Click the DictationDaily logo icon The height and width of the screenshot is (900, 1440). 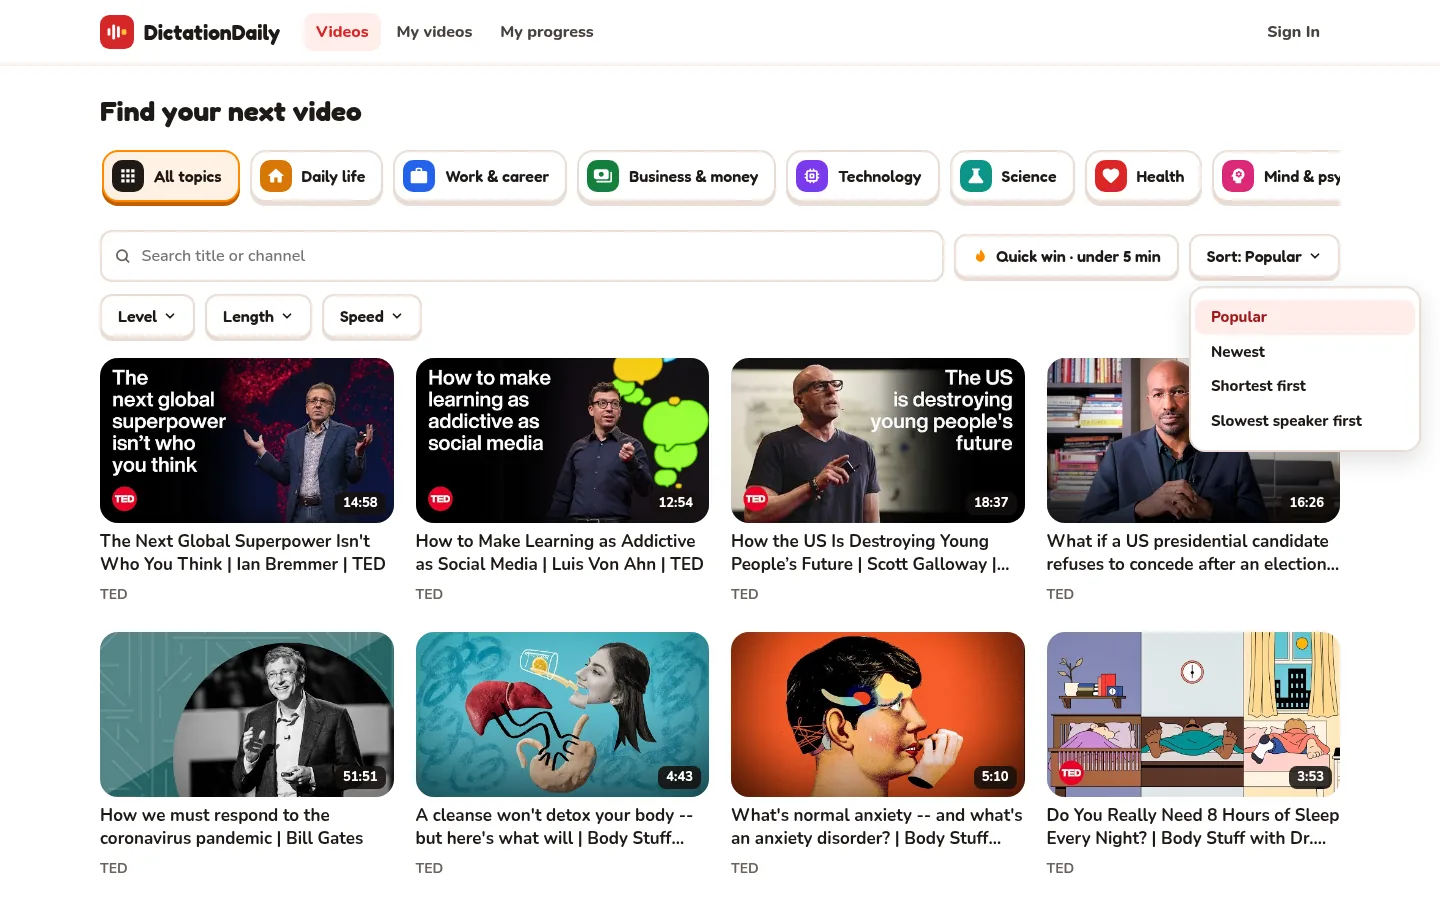point(117,32)
